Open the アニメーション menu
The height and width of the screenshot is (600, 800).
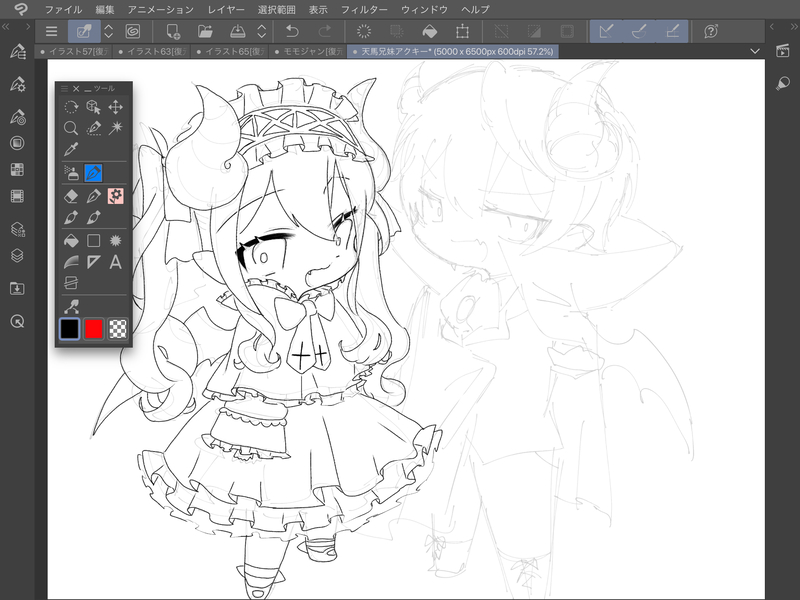coord(161,9)
